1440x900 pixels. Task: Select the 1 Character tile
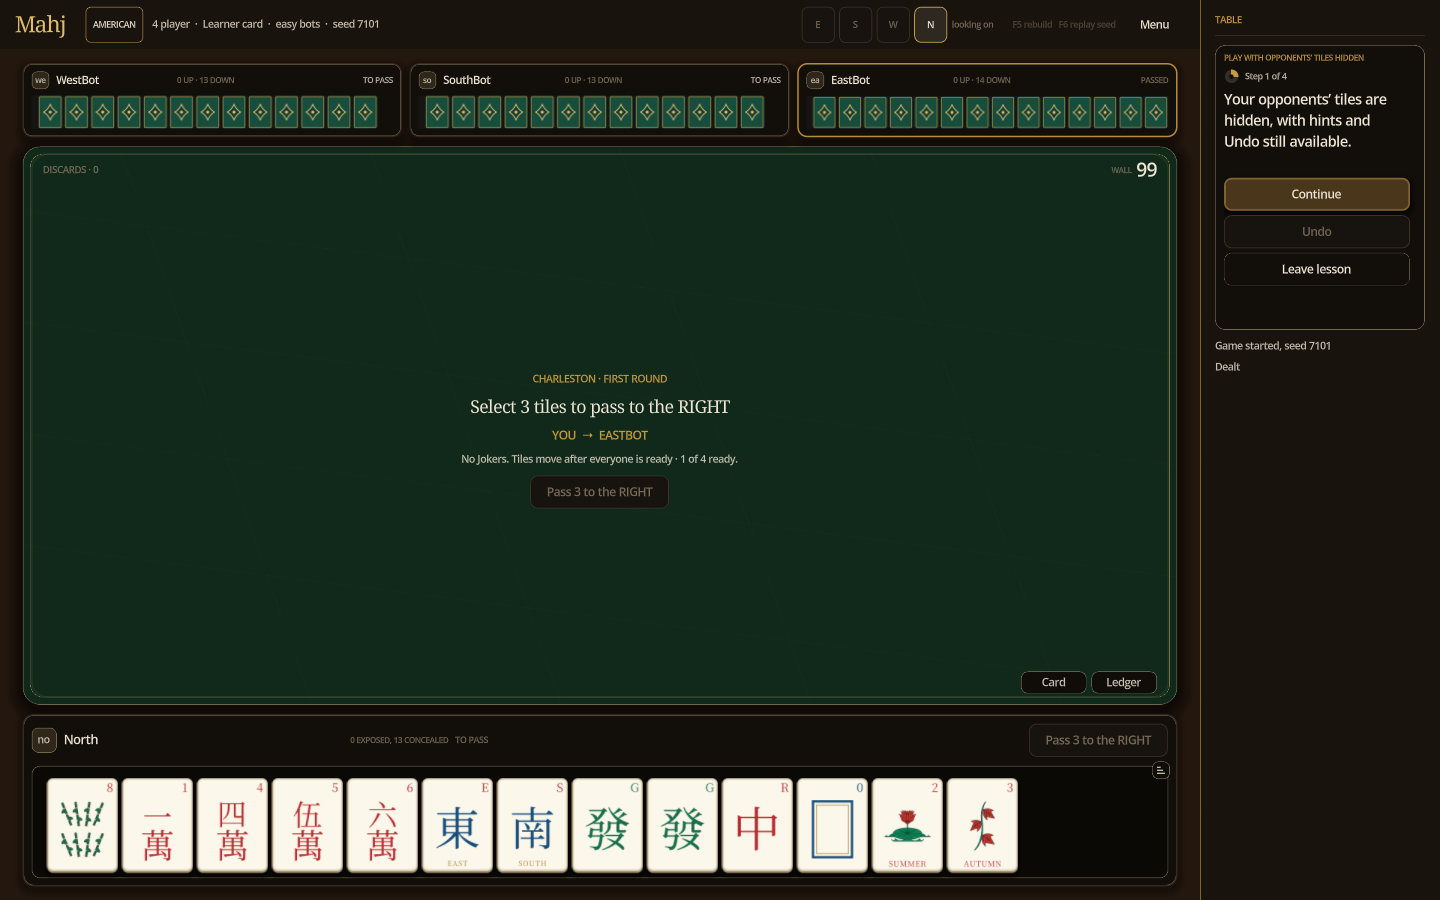pyautogui.click(x=157, y=825)
